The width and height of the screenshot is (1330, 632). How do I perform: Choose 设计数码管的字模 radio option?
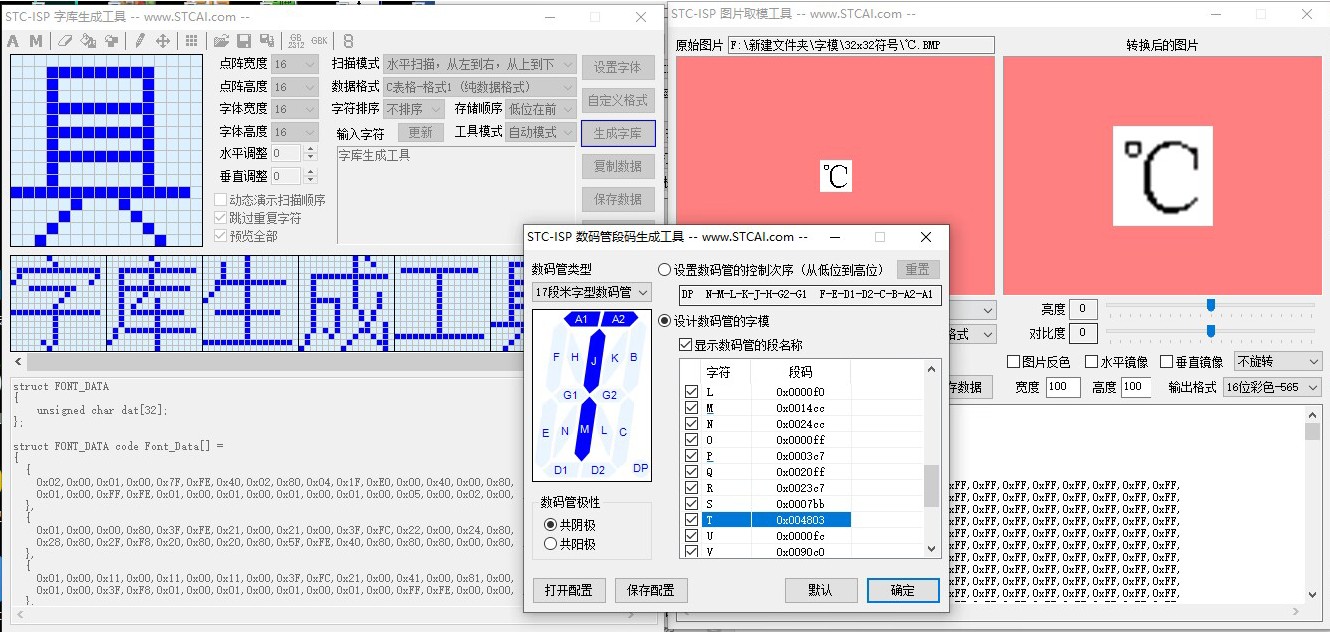click(665, 321)
